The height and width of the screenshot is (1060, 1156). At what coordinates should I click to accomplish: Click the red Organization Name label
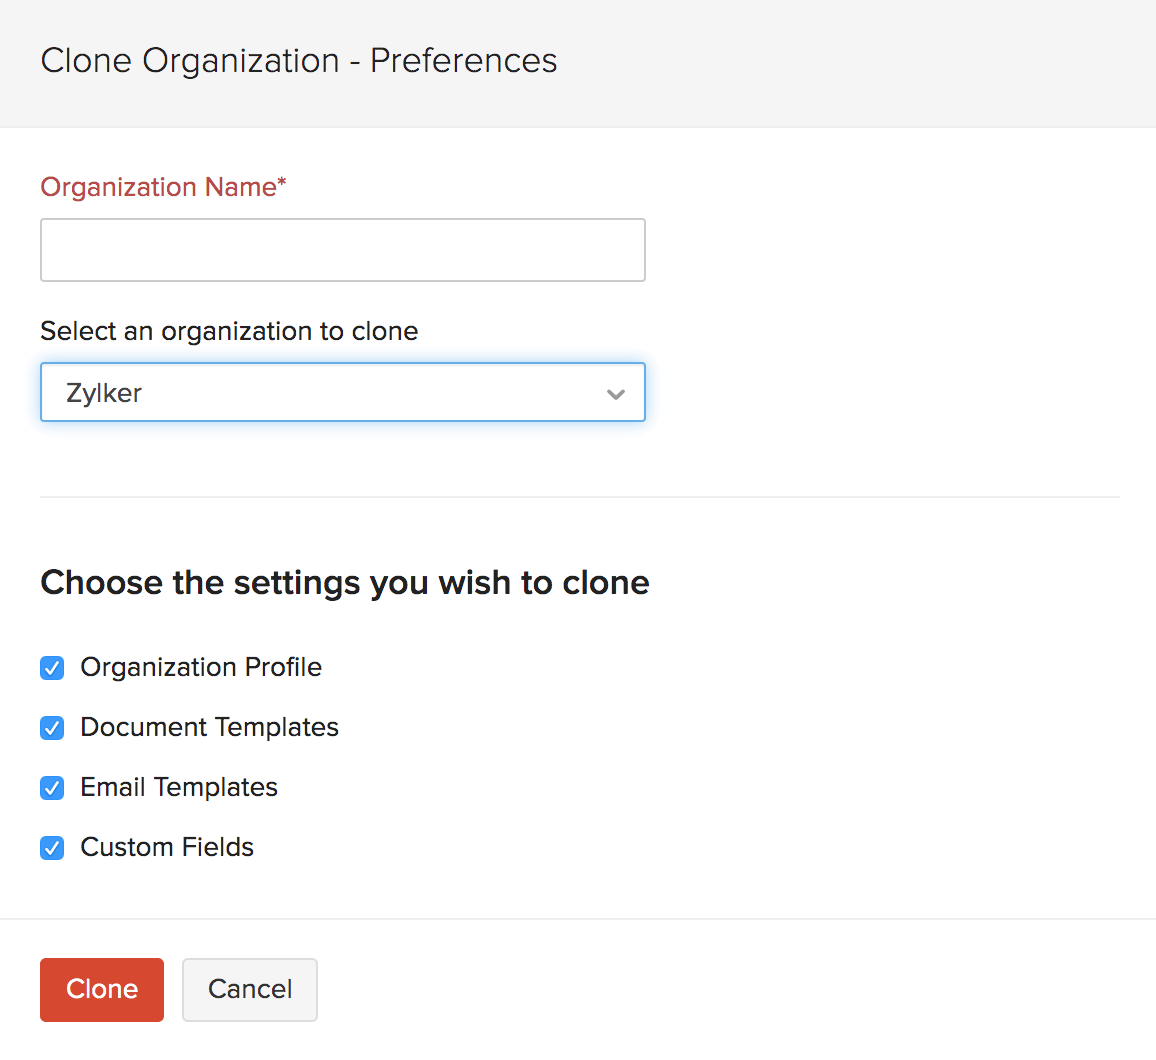(x=158, y=187)
